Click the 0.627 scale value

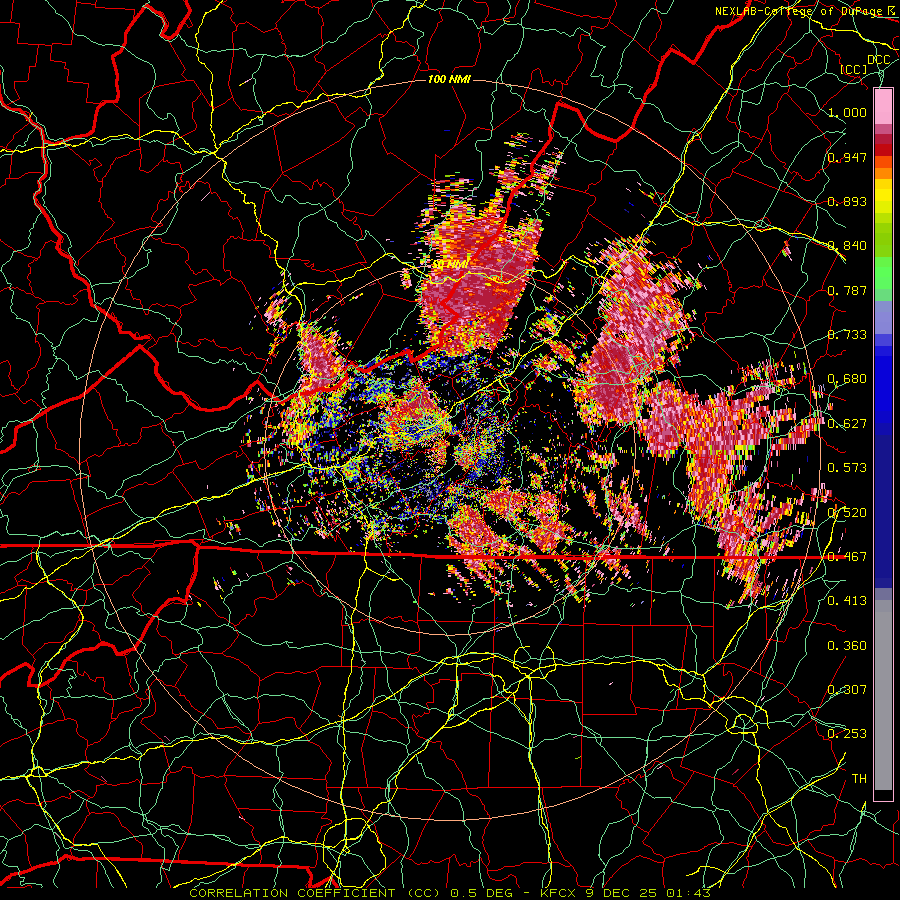(x=847, y=424)
